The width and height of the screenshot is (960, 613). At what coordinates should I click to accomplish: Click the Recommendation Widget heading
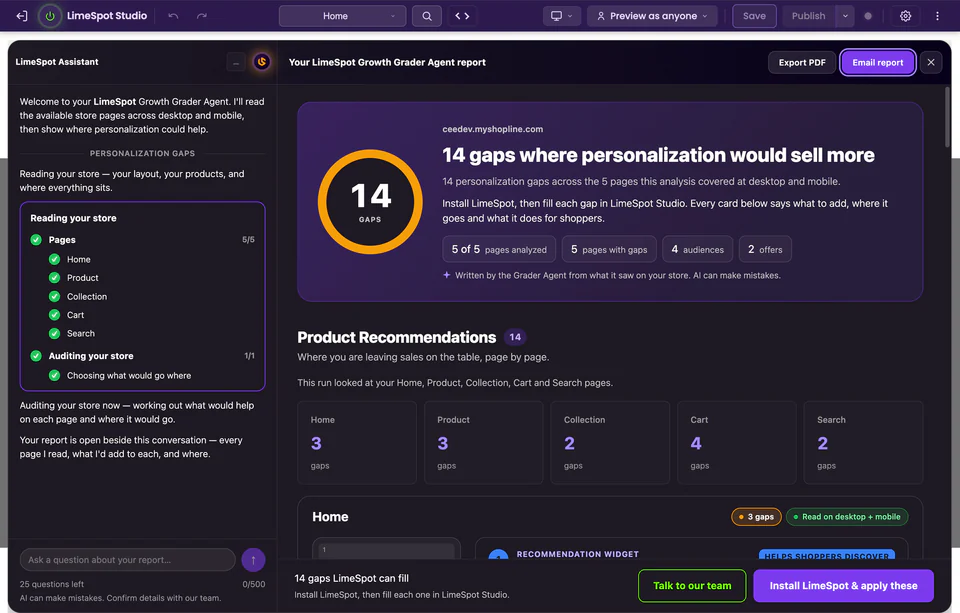tap(577, 554)
